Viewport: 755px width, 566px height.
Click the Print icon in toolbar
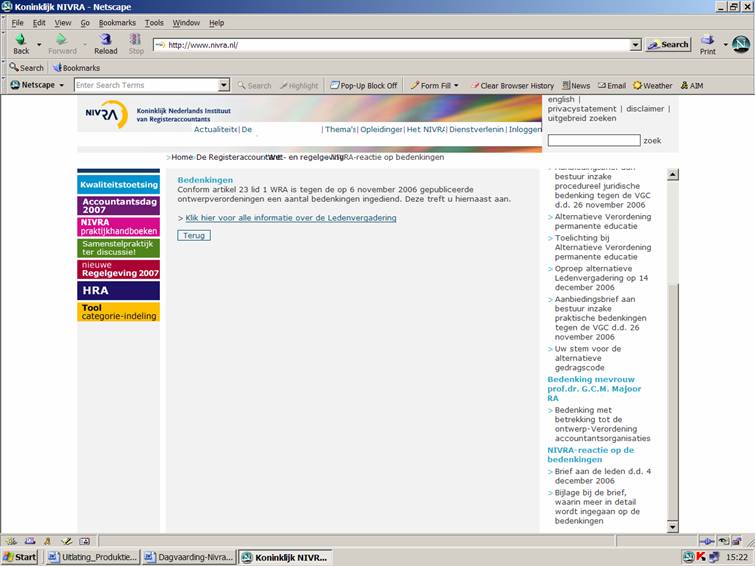[707, 39]
